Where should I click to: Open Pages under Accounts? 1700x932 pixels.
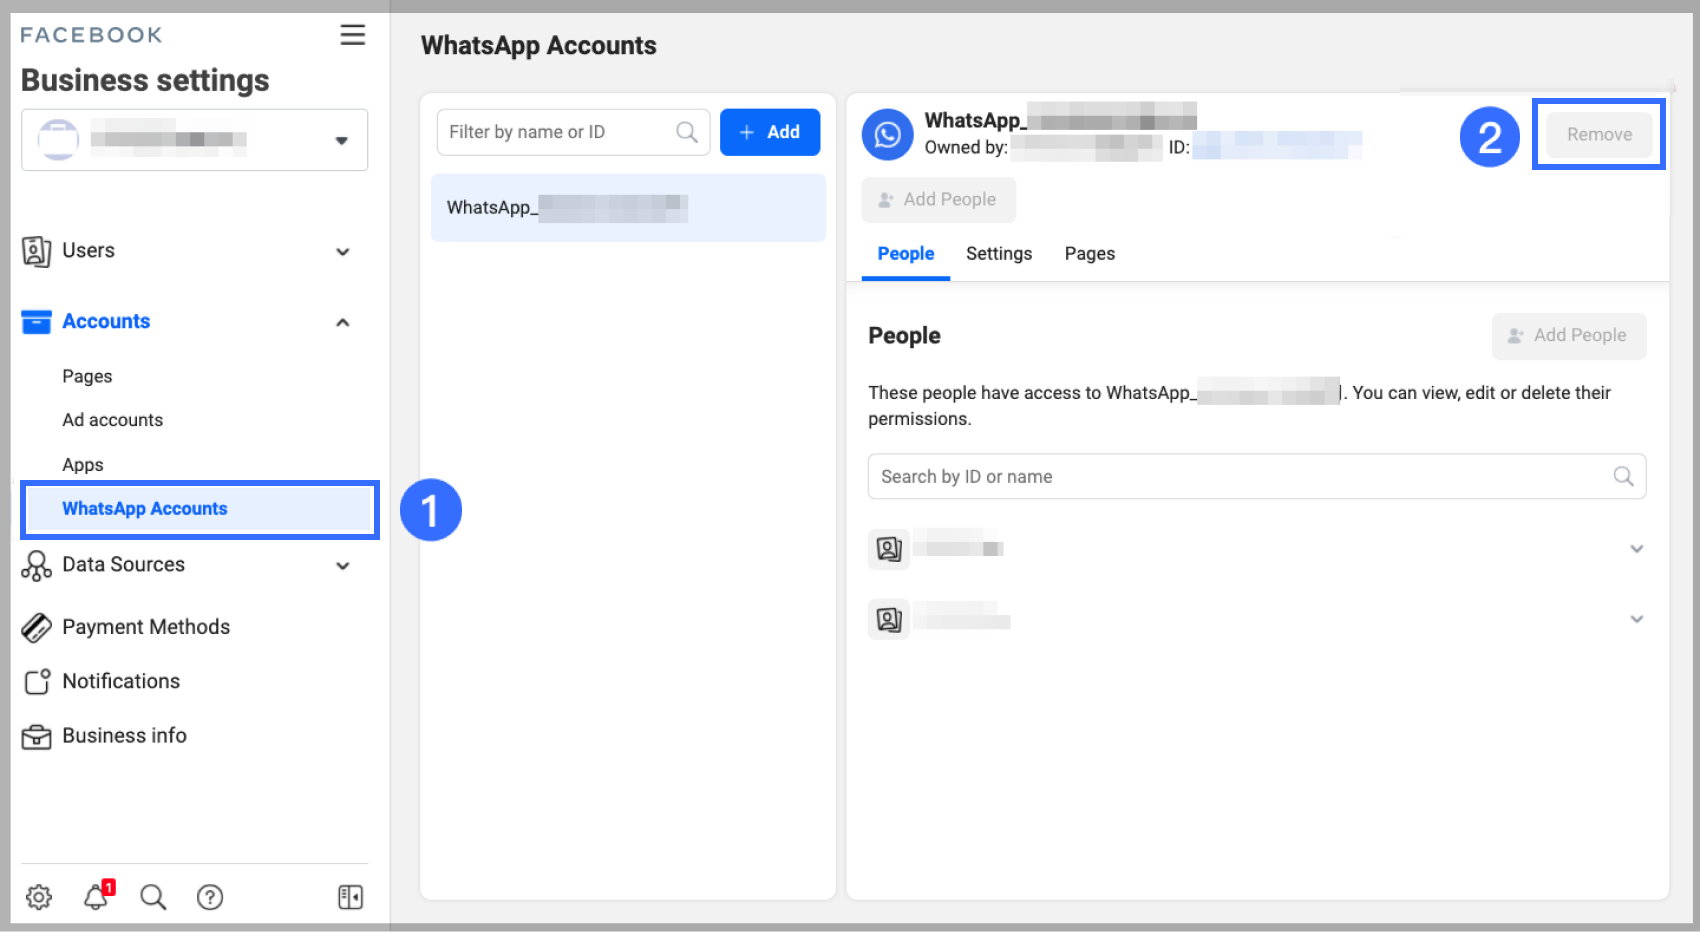(x=87, y=376)
